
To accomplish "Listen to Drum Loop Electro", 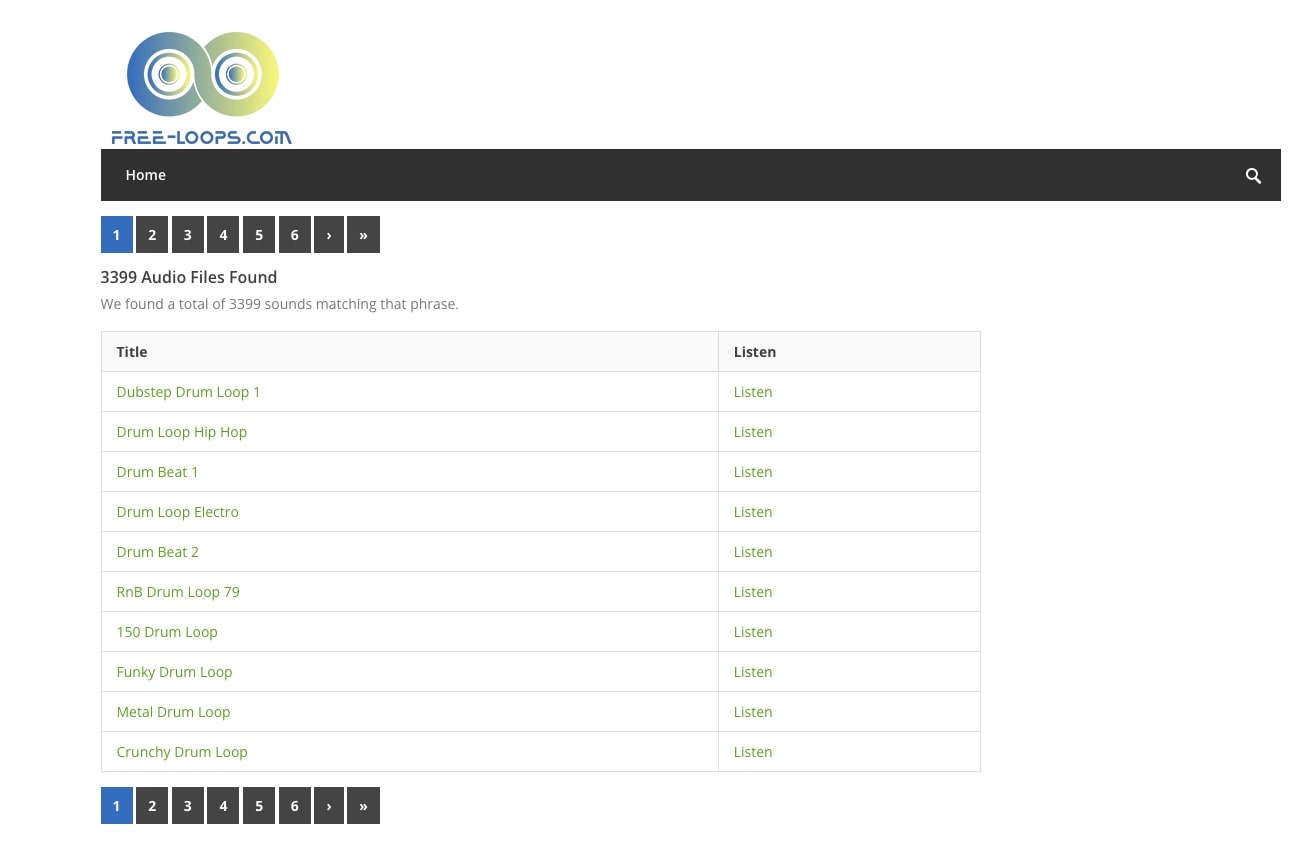I will 752,512.
